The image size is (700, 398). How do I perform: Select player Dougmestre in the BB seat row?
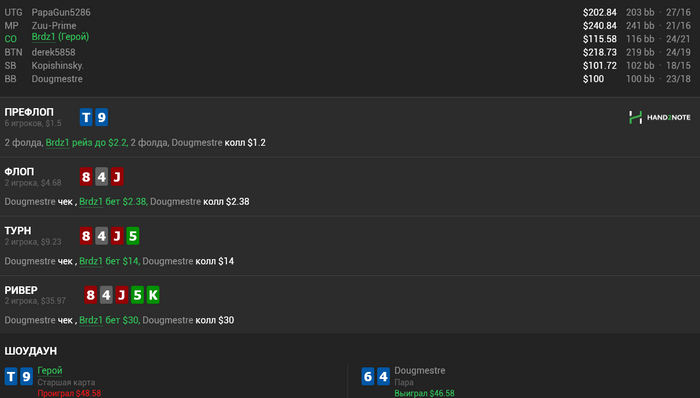pyautogui.click(x=57, y=79)
